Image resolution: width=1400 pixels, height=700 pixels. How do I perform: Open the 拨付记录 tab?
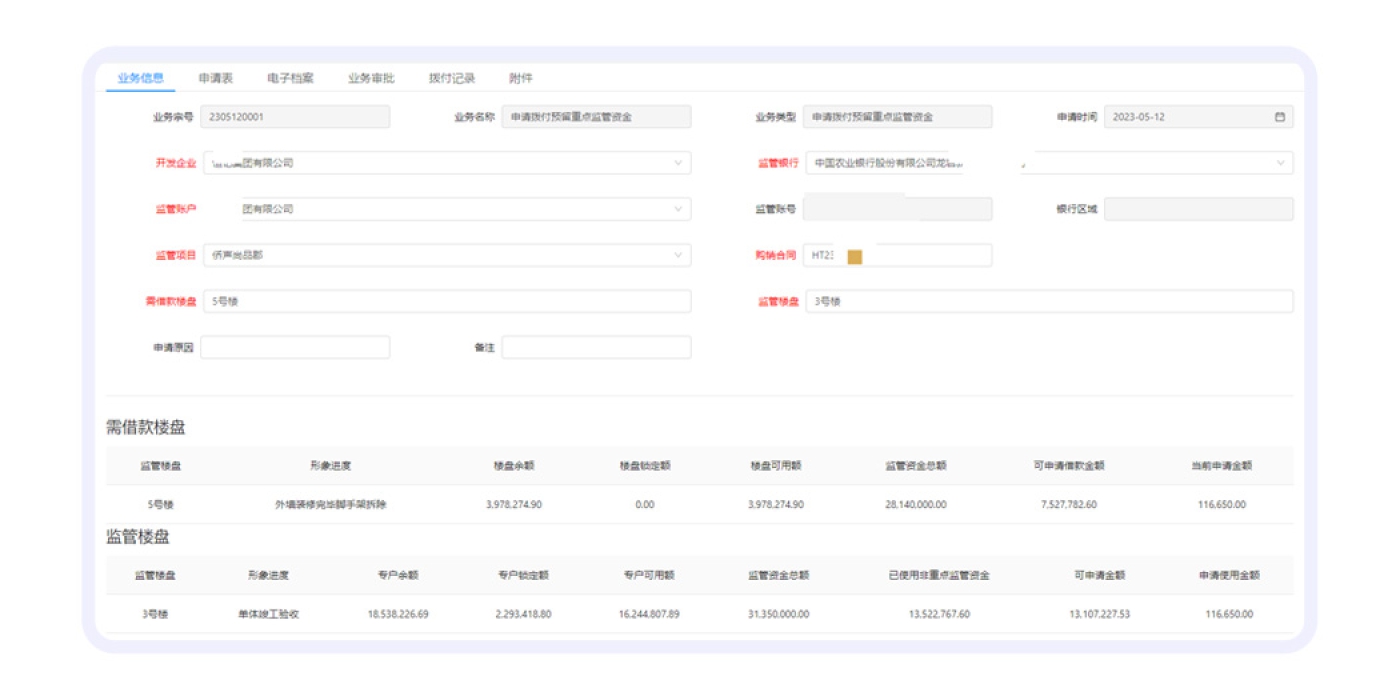coord(452,78)
